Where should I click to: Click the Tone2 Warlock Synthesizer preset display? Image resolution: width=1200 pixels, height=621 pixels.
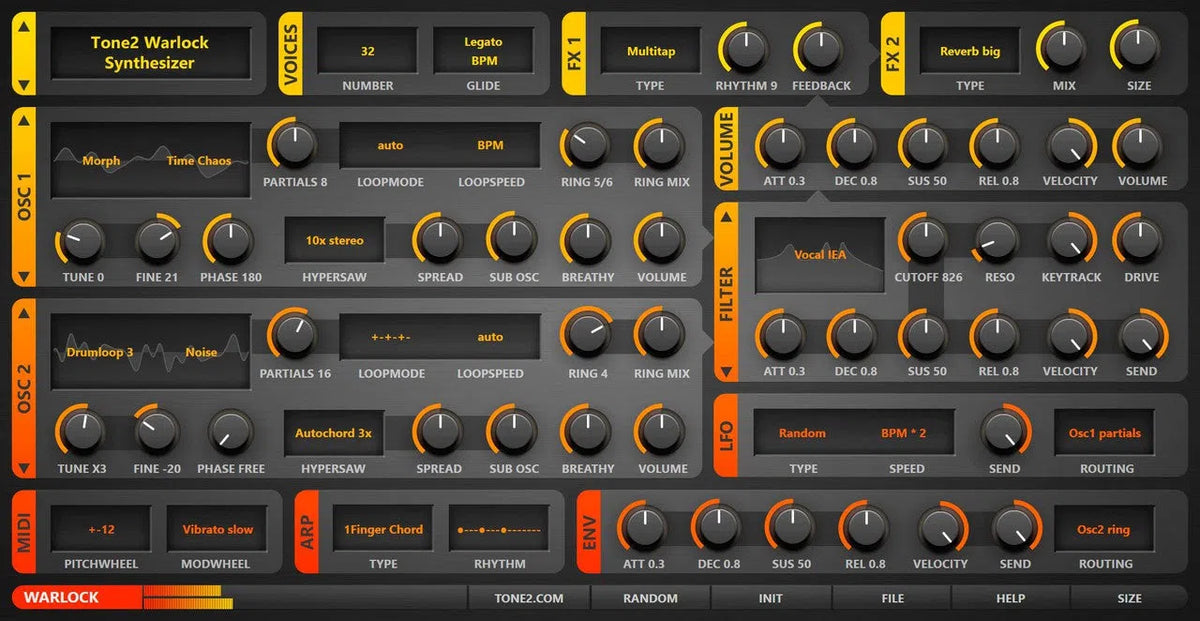point(150,51)
